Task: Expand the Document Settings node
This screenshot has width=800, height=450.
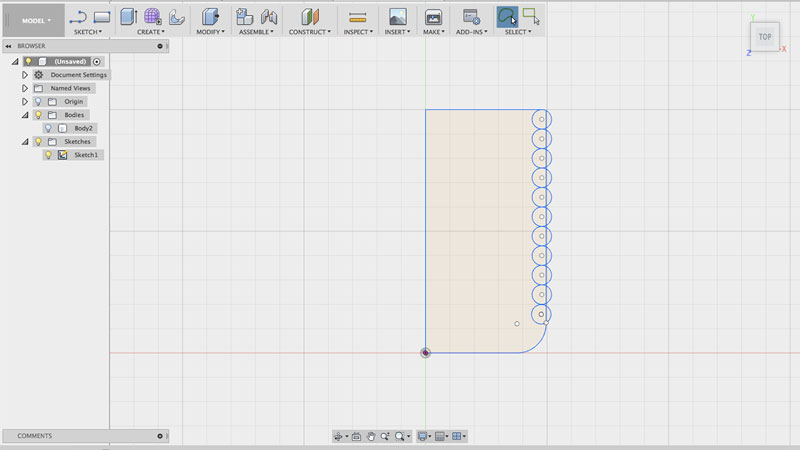Action: 24,75
